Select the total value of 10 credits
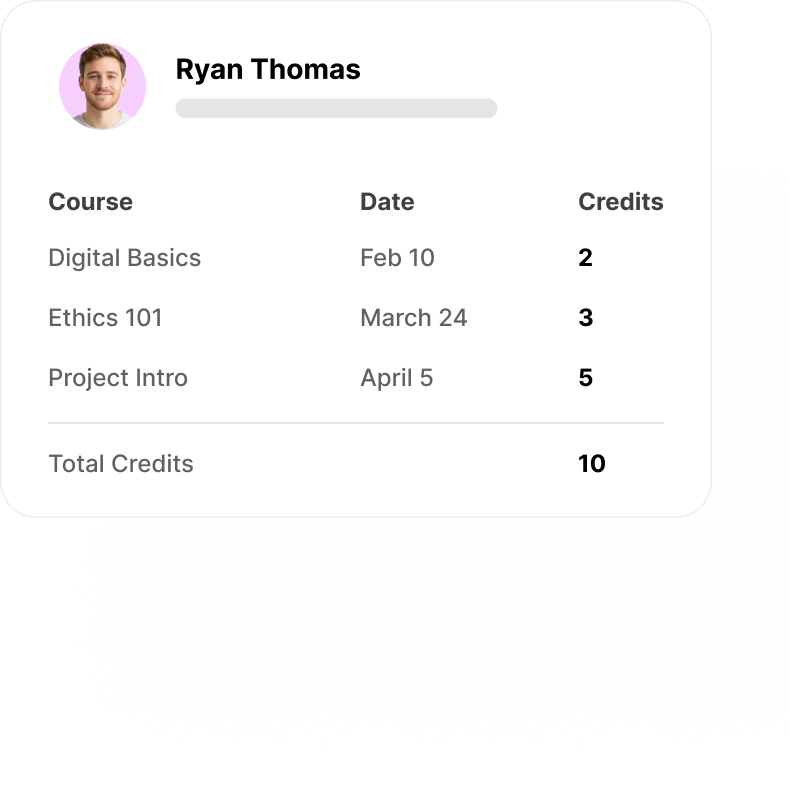 (591, 464)
